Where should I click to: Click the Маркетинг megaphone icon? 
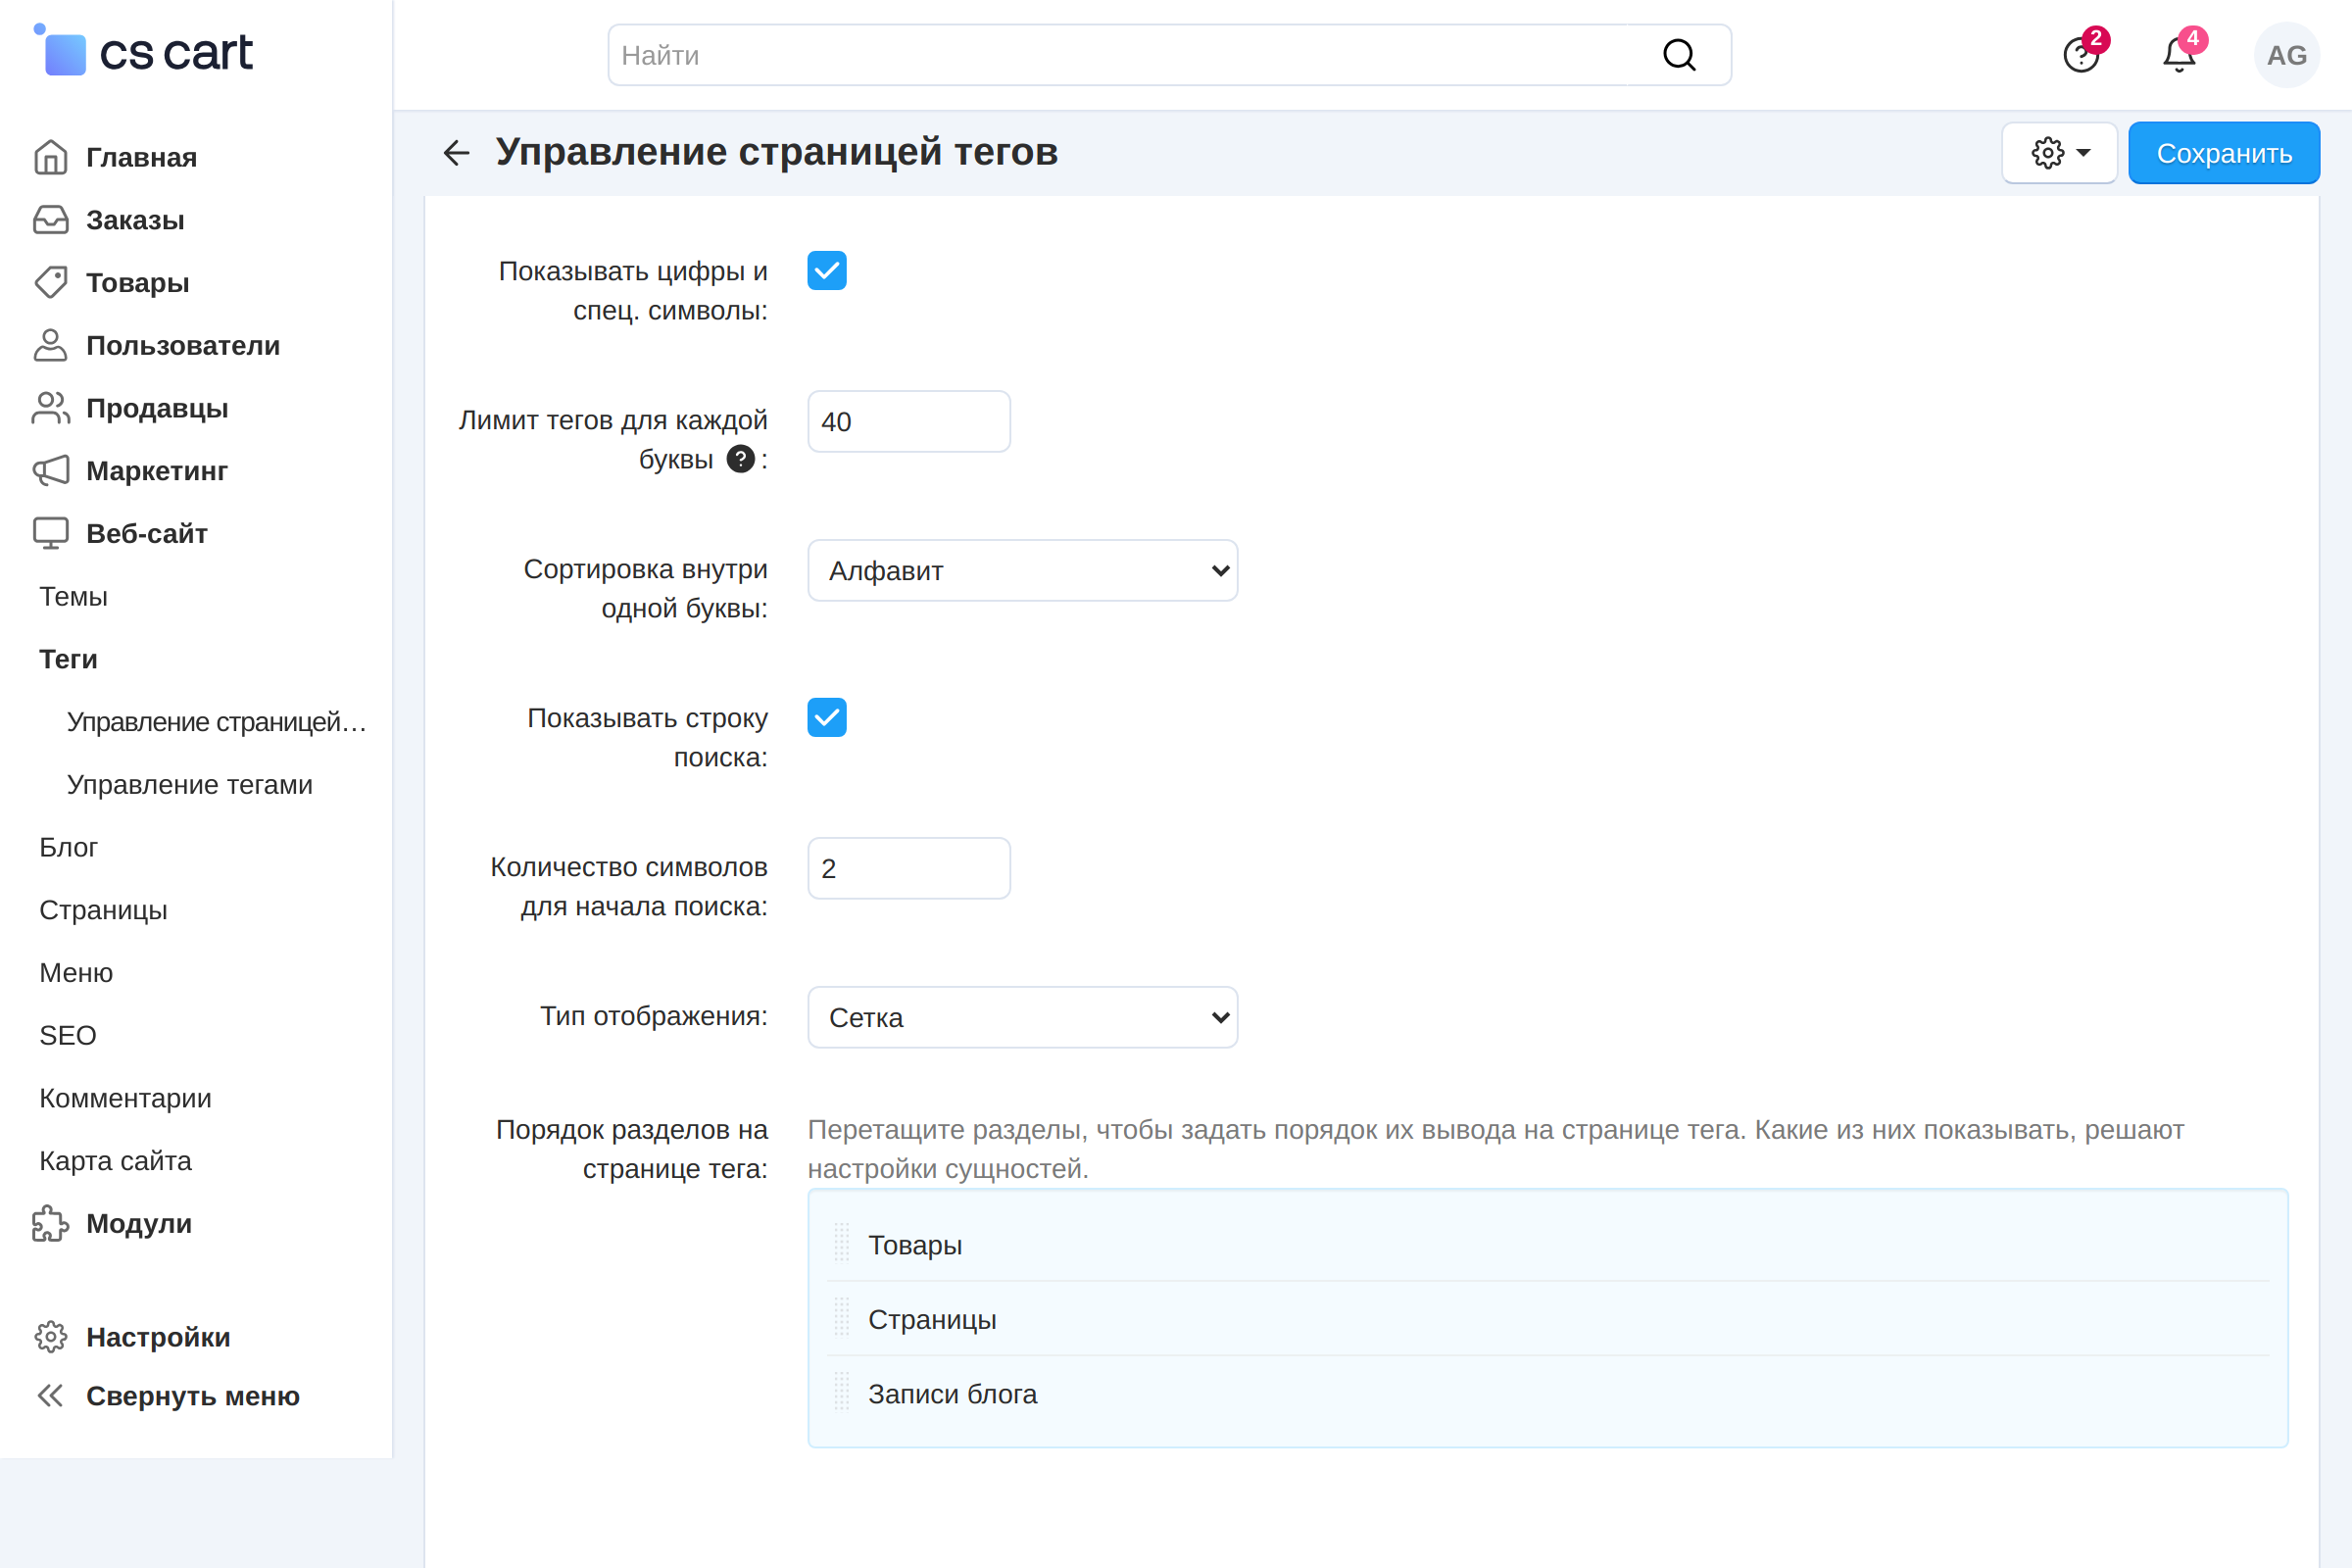tap(50, 470)
